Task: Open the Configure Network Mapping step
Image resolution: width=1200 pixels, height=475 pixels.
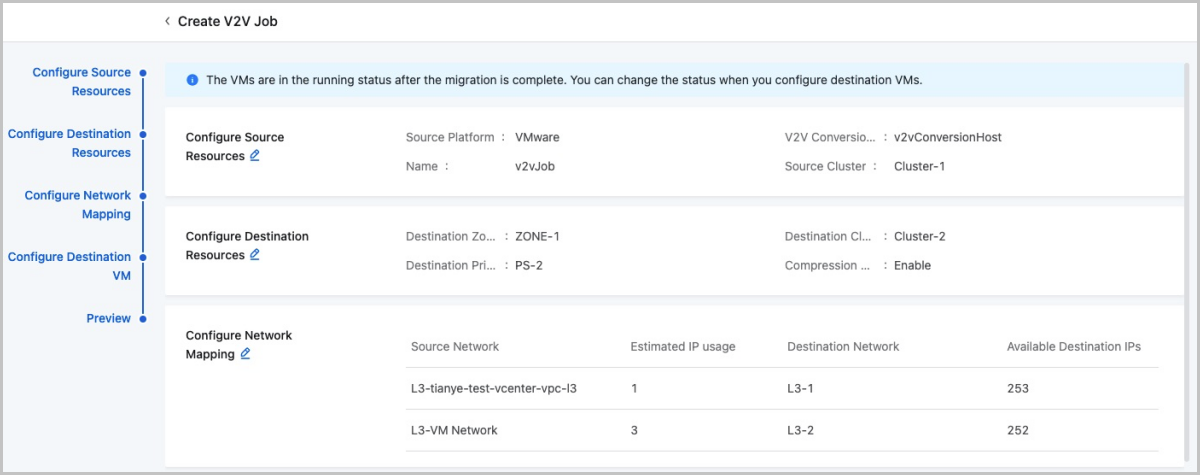Action: coord(78,205)
